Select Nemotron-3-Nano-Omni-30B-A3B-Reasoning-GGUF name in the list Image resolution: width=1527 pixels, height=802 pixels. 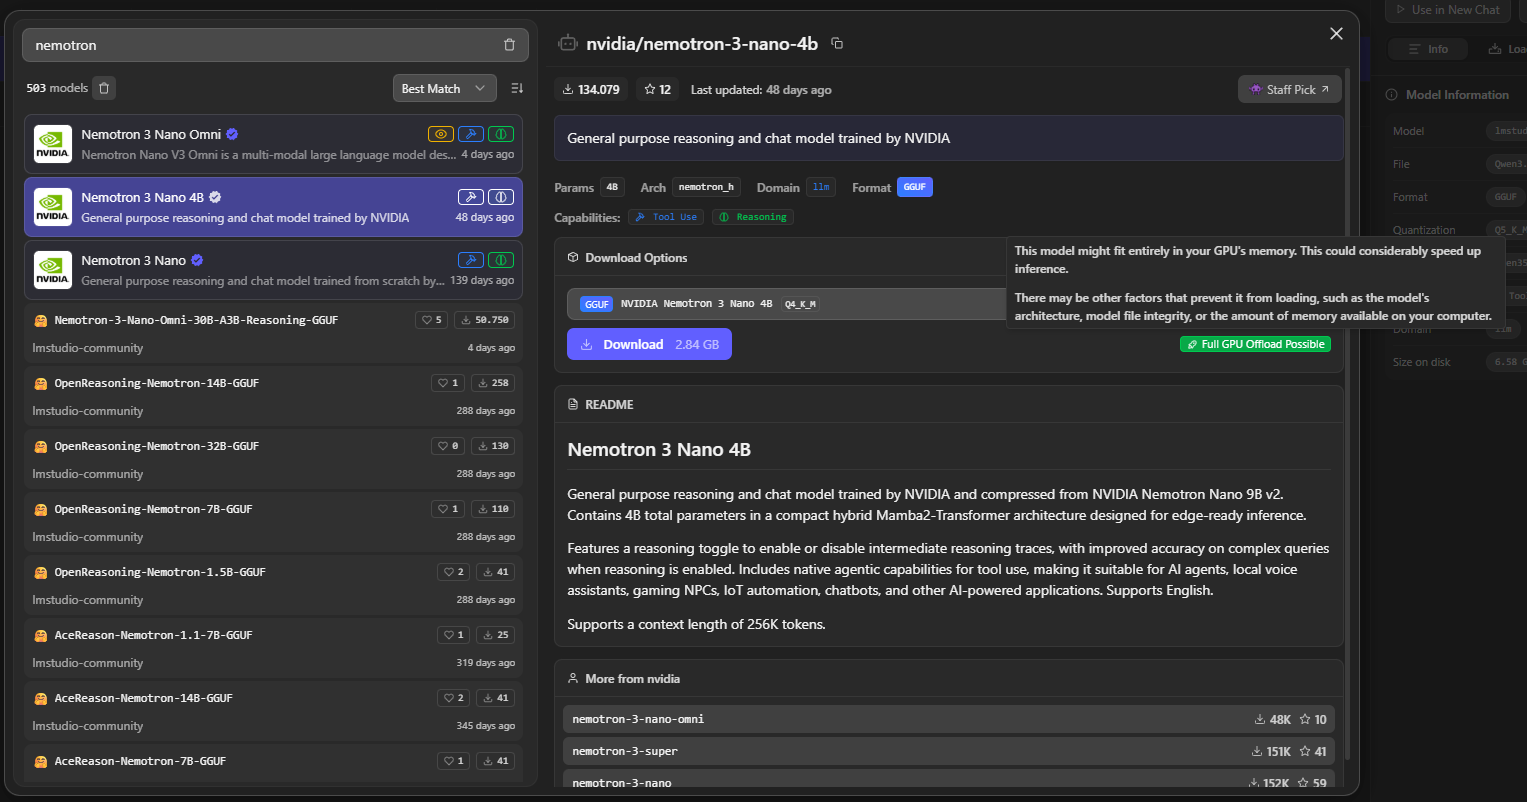click(196, 320)
